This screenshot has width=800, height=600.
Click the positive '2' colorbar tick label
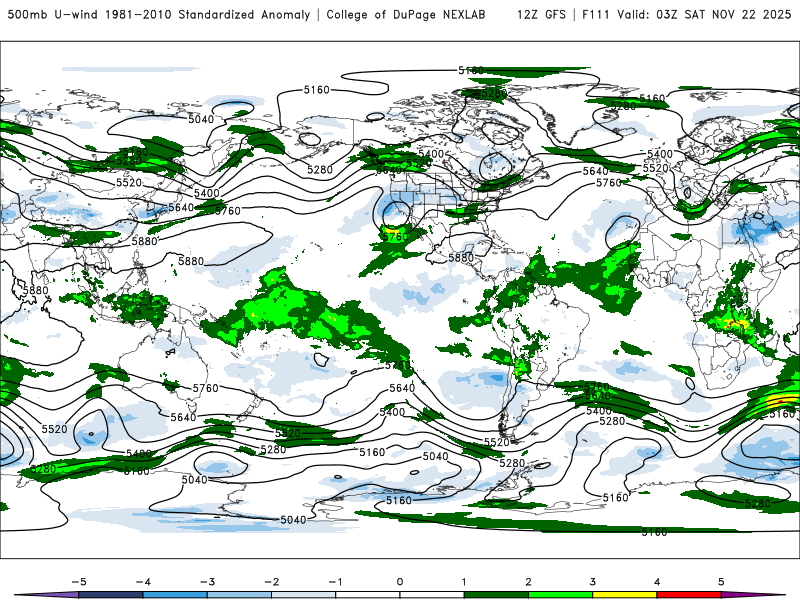[x=528, y=582]
